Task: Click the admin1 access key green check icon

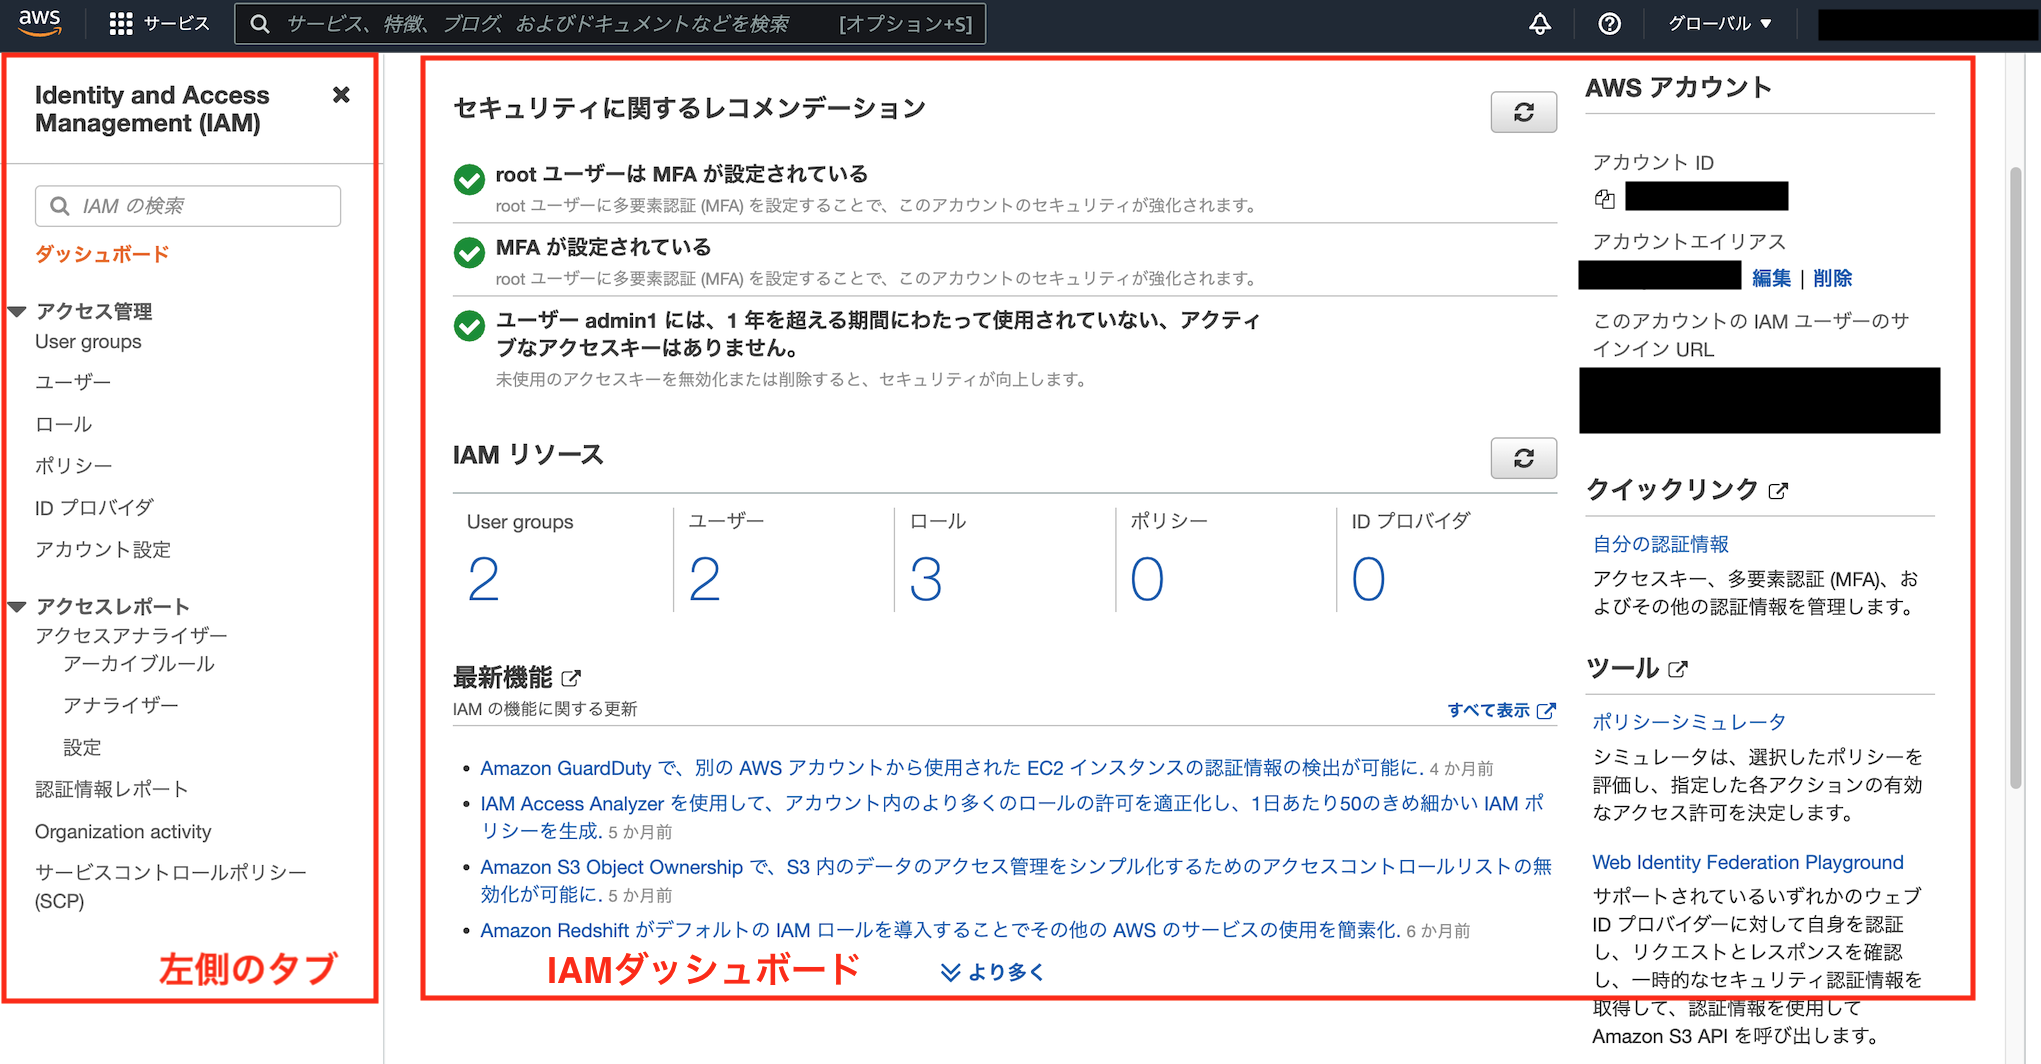Action: click(469, 326)
